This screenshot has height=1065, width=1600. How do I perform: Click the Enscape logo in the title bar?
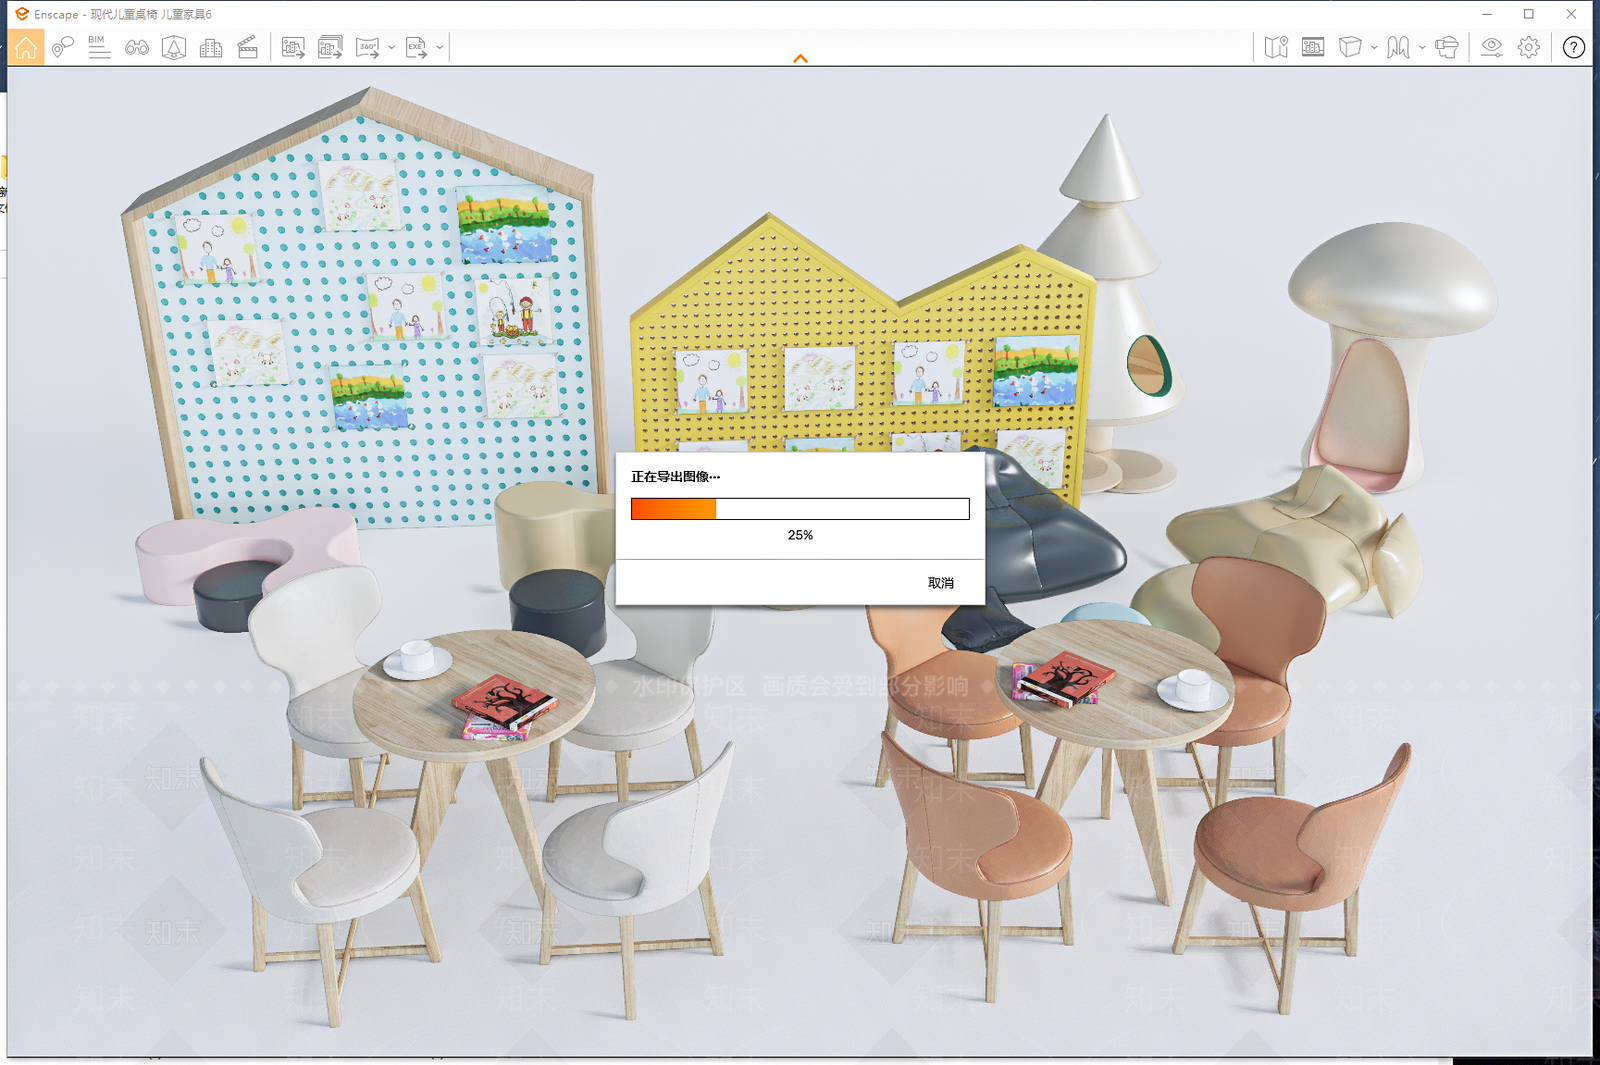[x=22, y=14]
